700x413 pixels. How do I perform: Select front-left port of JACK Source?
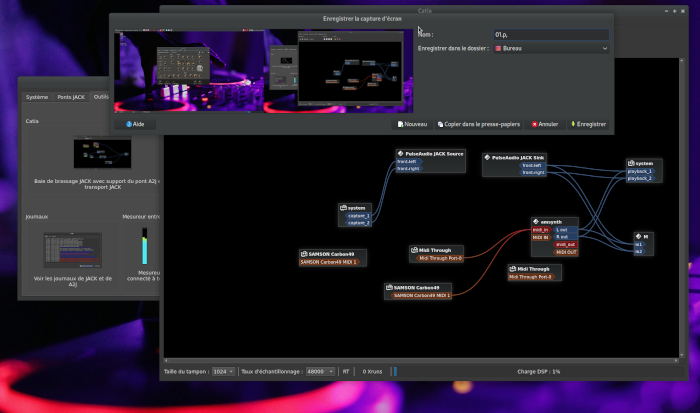tap(408, 162)
